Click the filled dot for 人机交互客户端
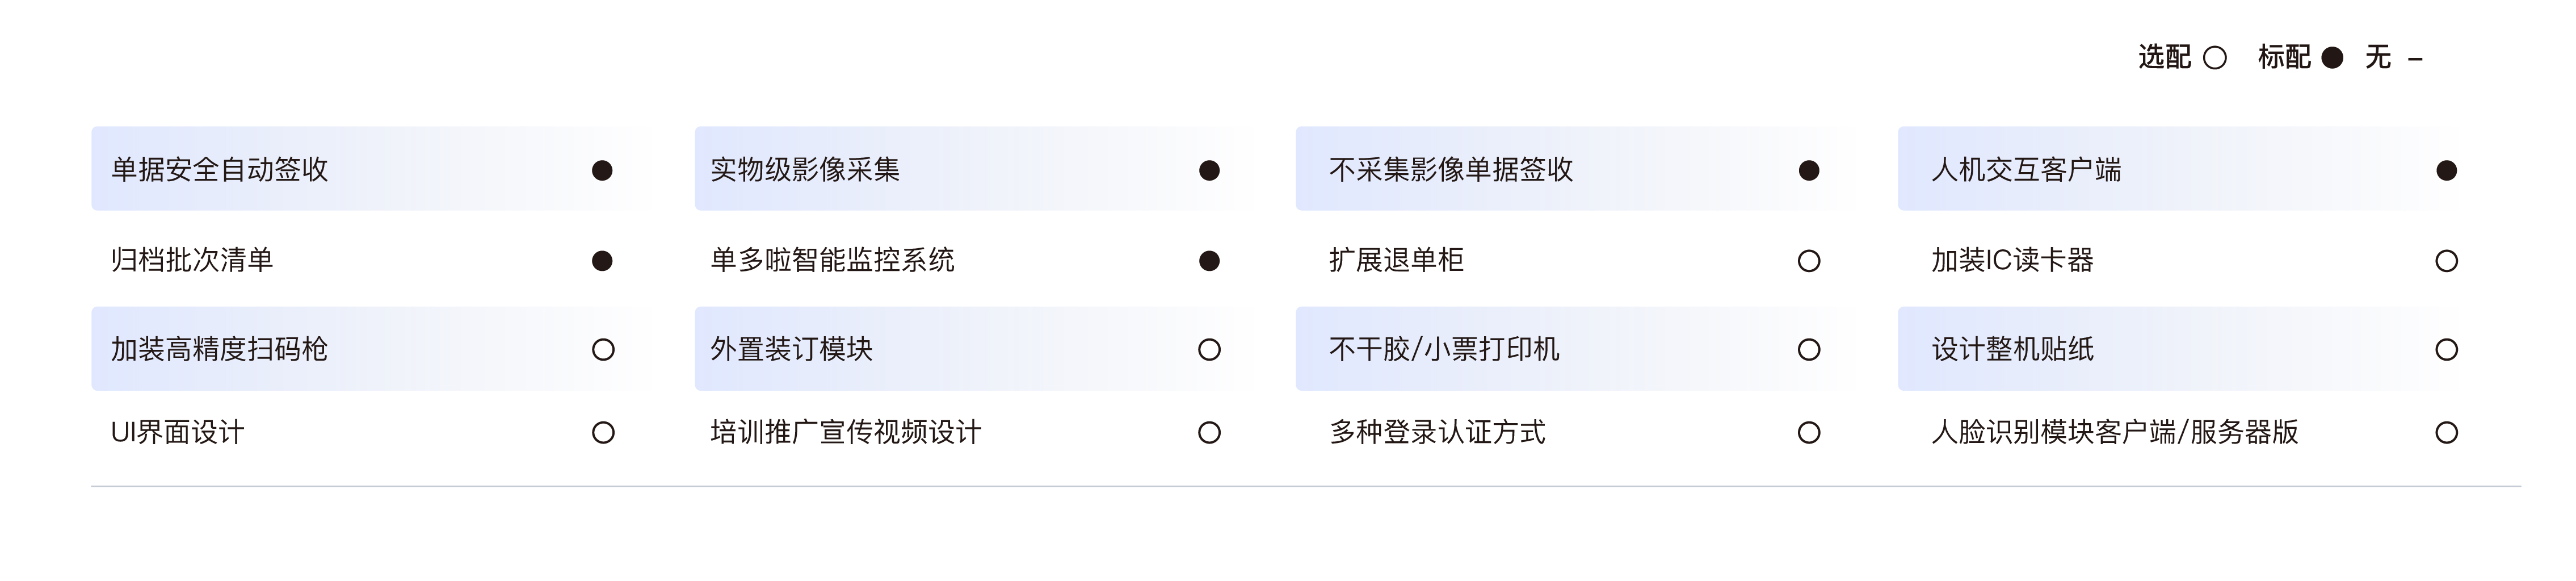Screen dimensions: 2576x581 tap(2447, 170)
